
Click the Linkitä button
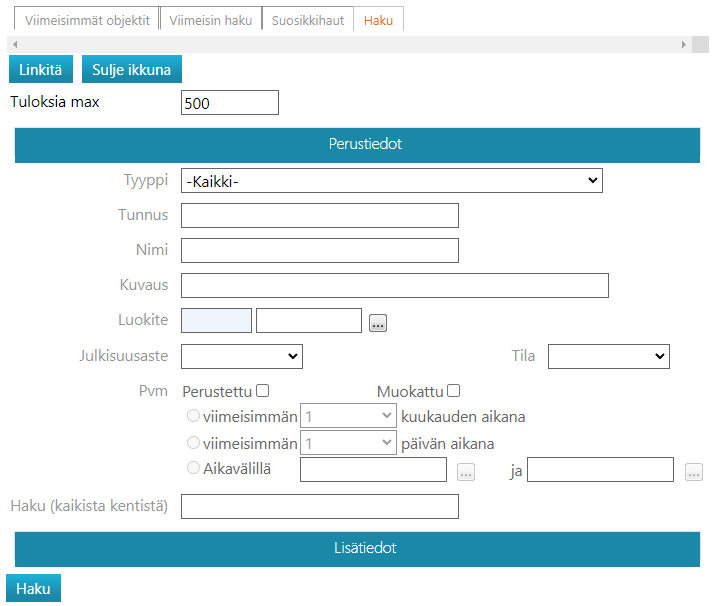pos(41,70)
